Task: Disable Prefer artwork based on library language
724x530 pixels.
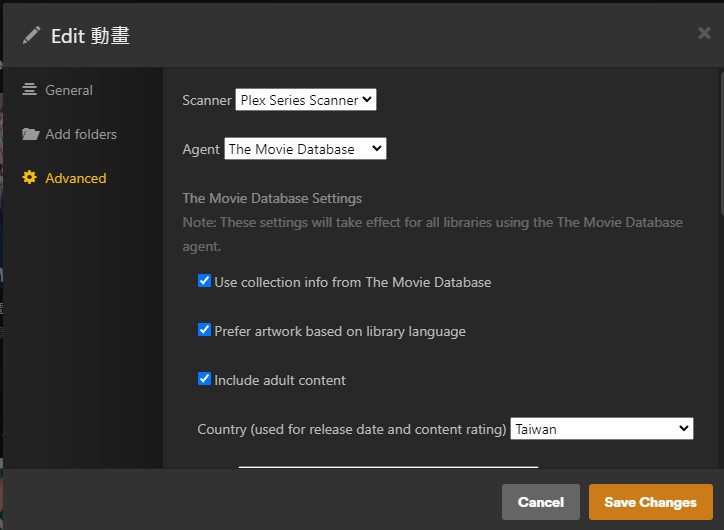Action: point(205,330)
